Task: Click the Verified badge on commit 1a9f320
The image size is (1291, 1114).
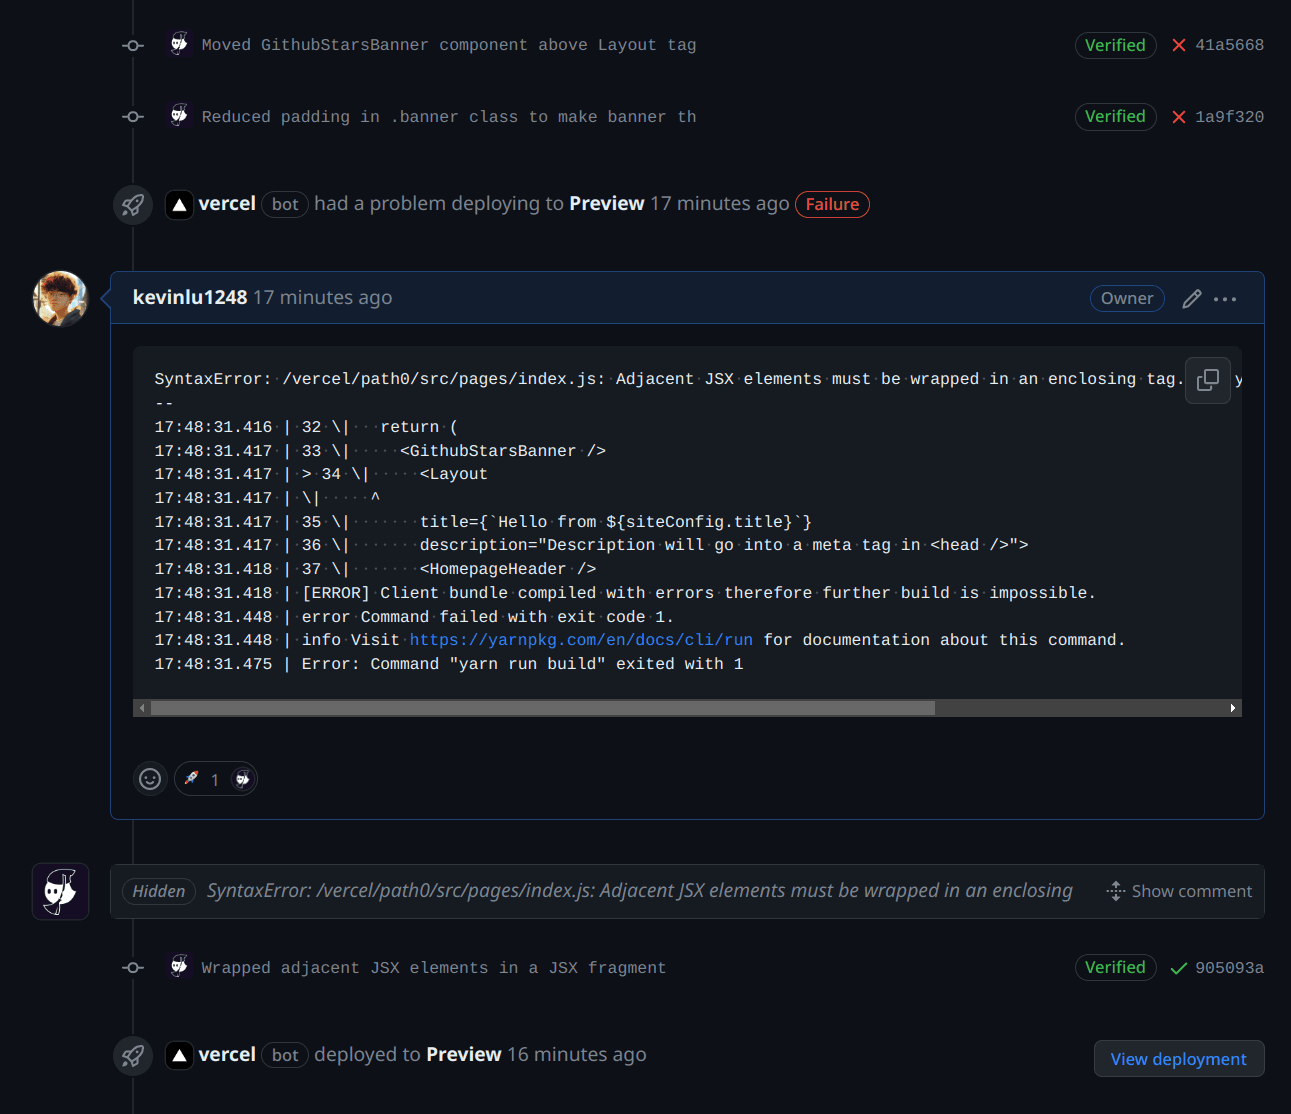Action: click(1115, 116)
